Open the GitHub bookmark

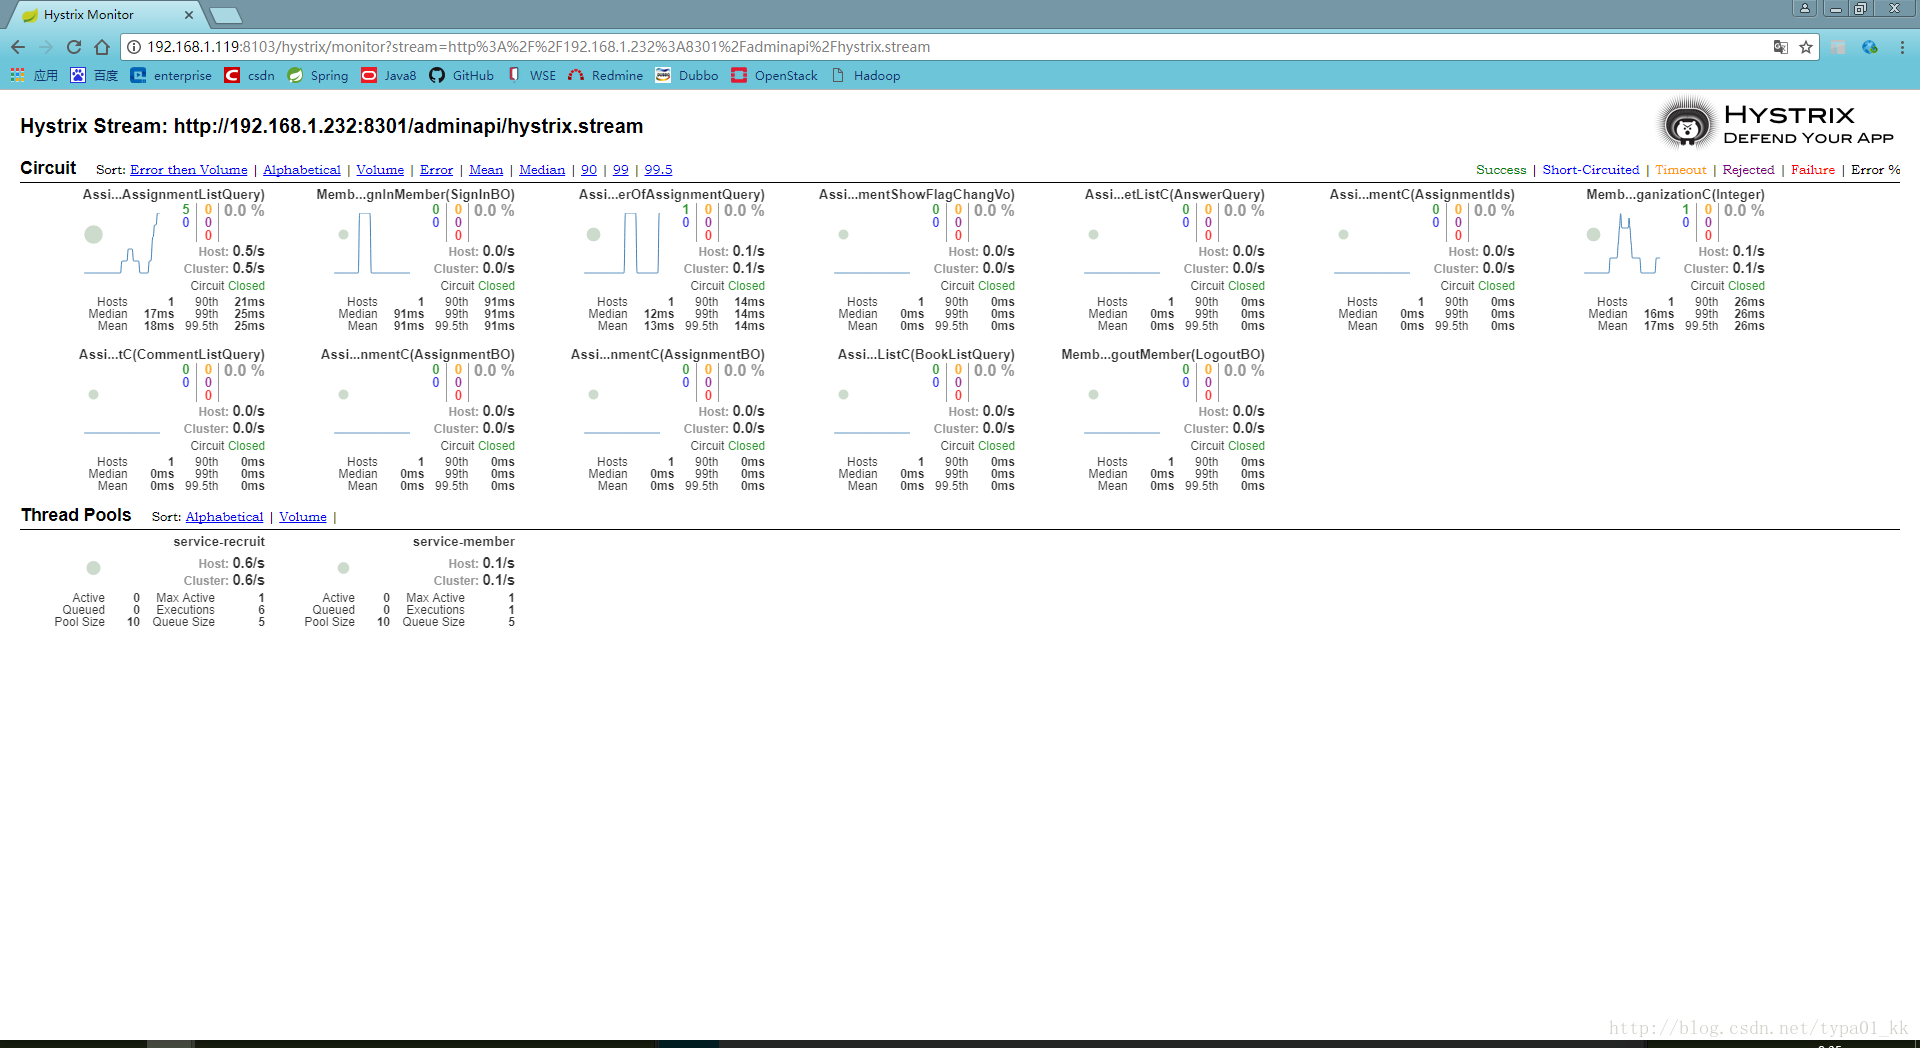tap(461, 75)
